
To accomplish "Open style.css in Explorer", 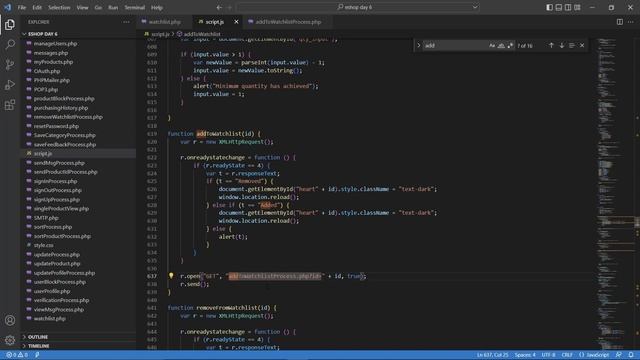I will [44, 245].
